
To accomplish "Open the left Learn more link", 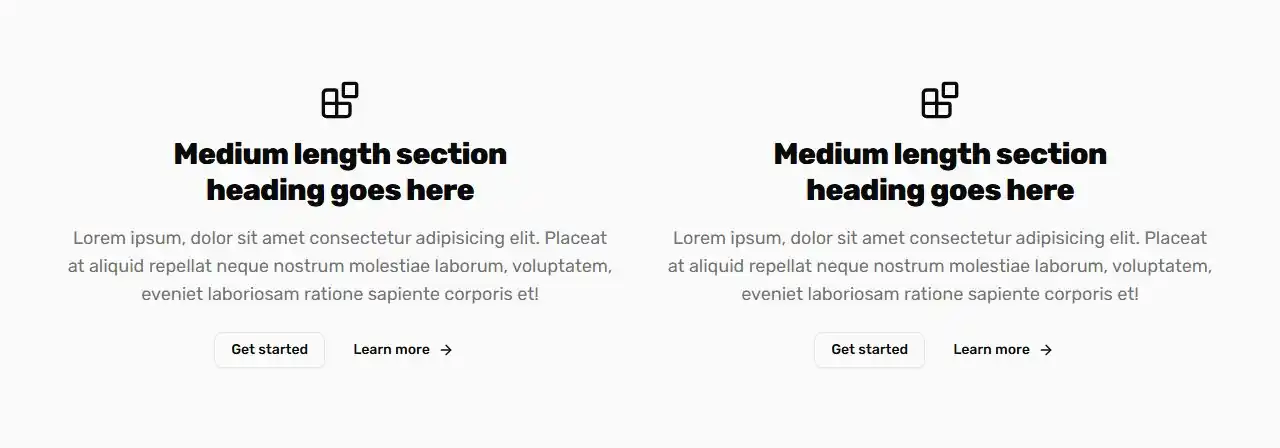I will (x=392, y=349).
